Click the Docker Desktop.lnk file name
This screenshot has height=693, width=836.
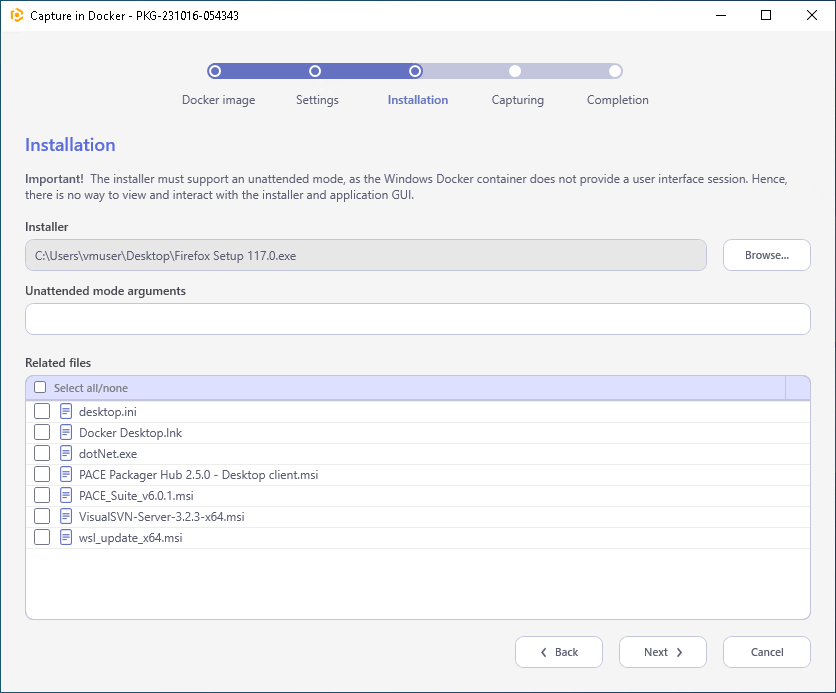tap(130, 432)
